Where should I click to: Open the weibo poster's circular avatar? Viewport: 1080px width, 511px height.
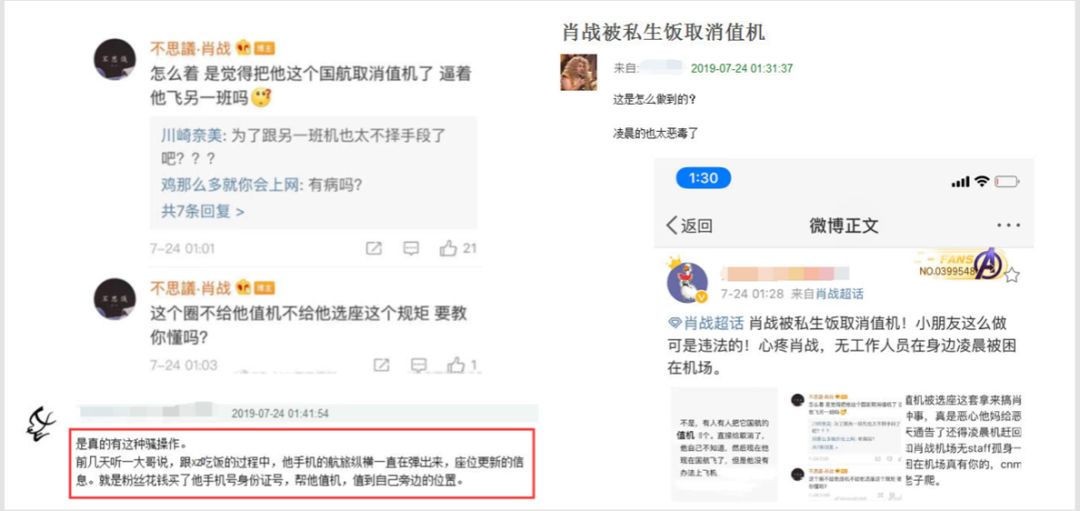[687, 282]
